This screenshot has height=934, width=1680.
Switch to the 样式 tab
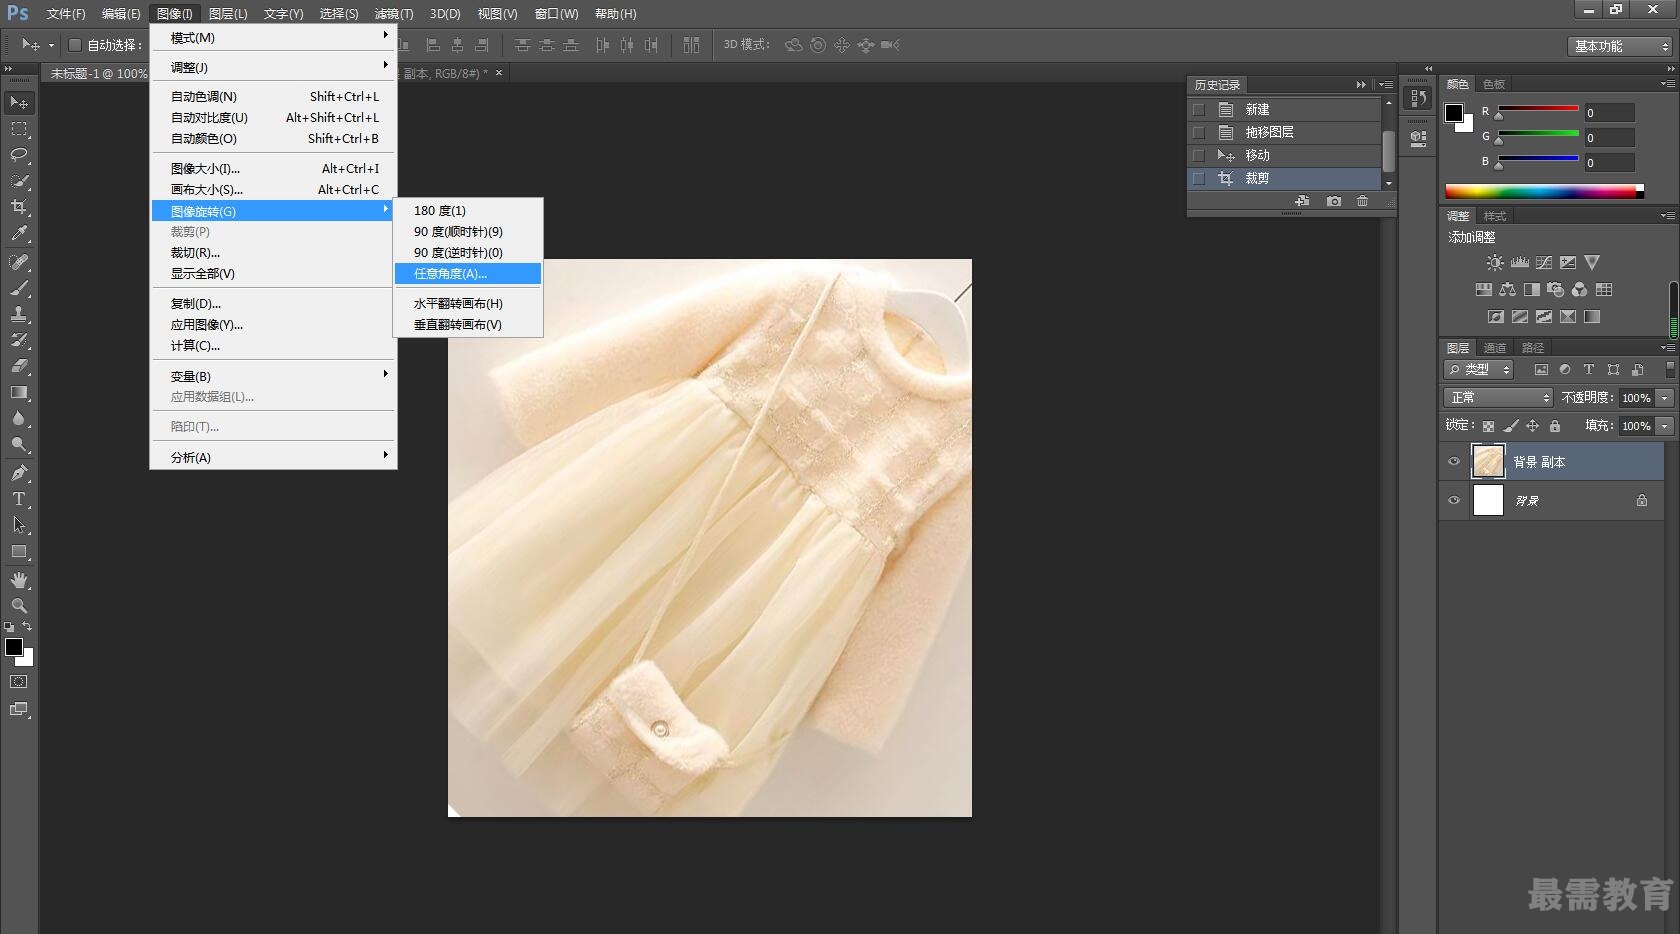[x=1495, y=216]
